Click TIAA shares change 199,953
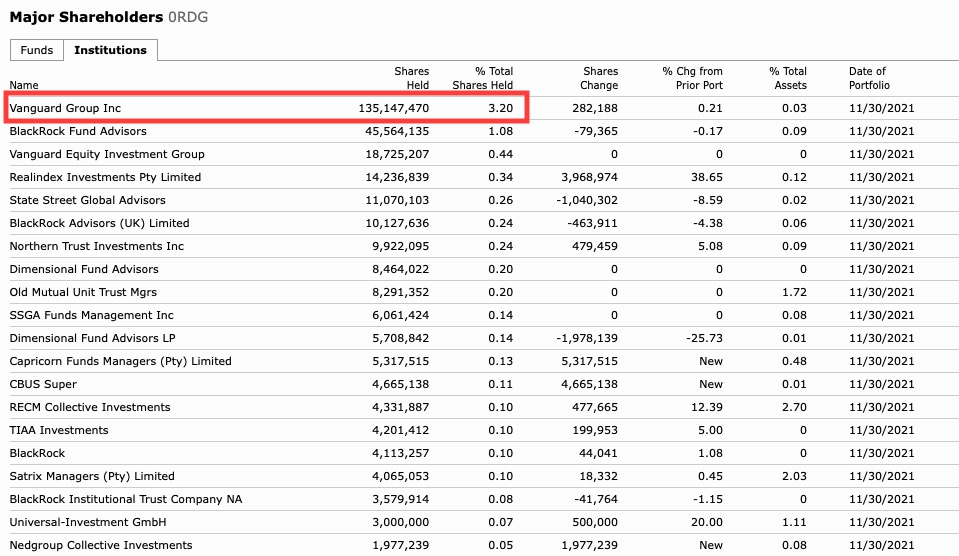 pos(595,431)
